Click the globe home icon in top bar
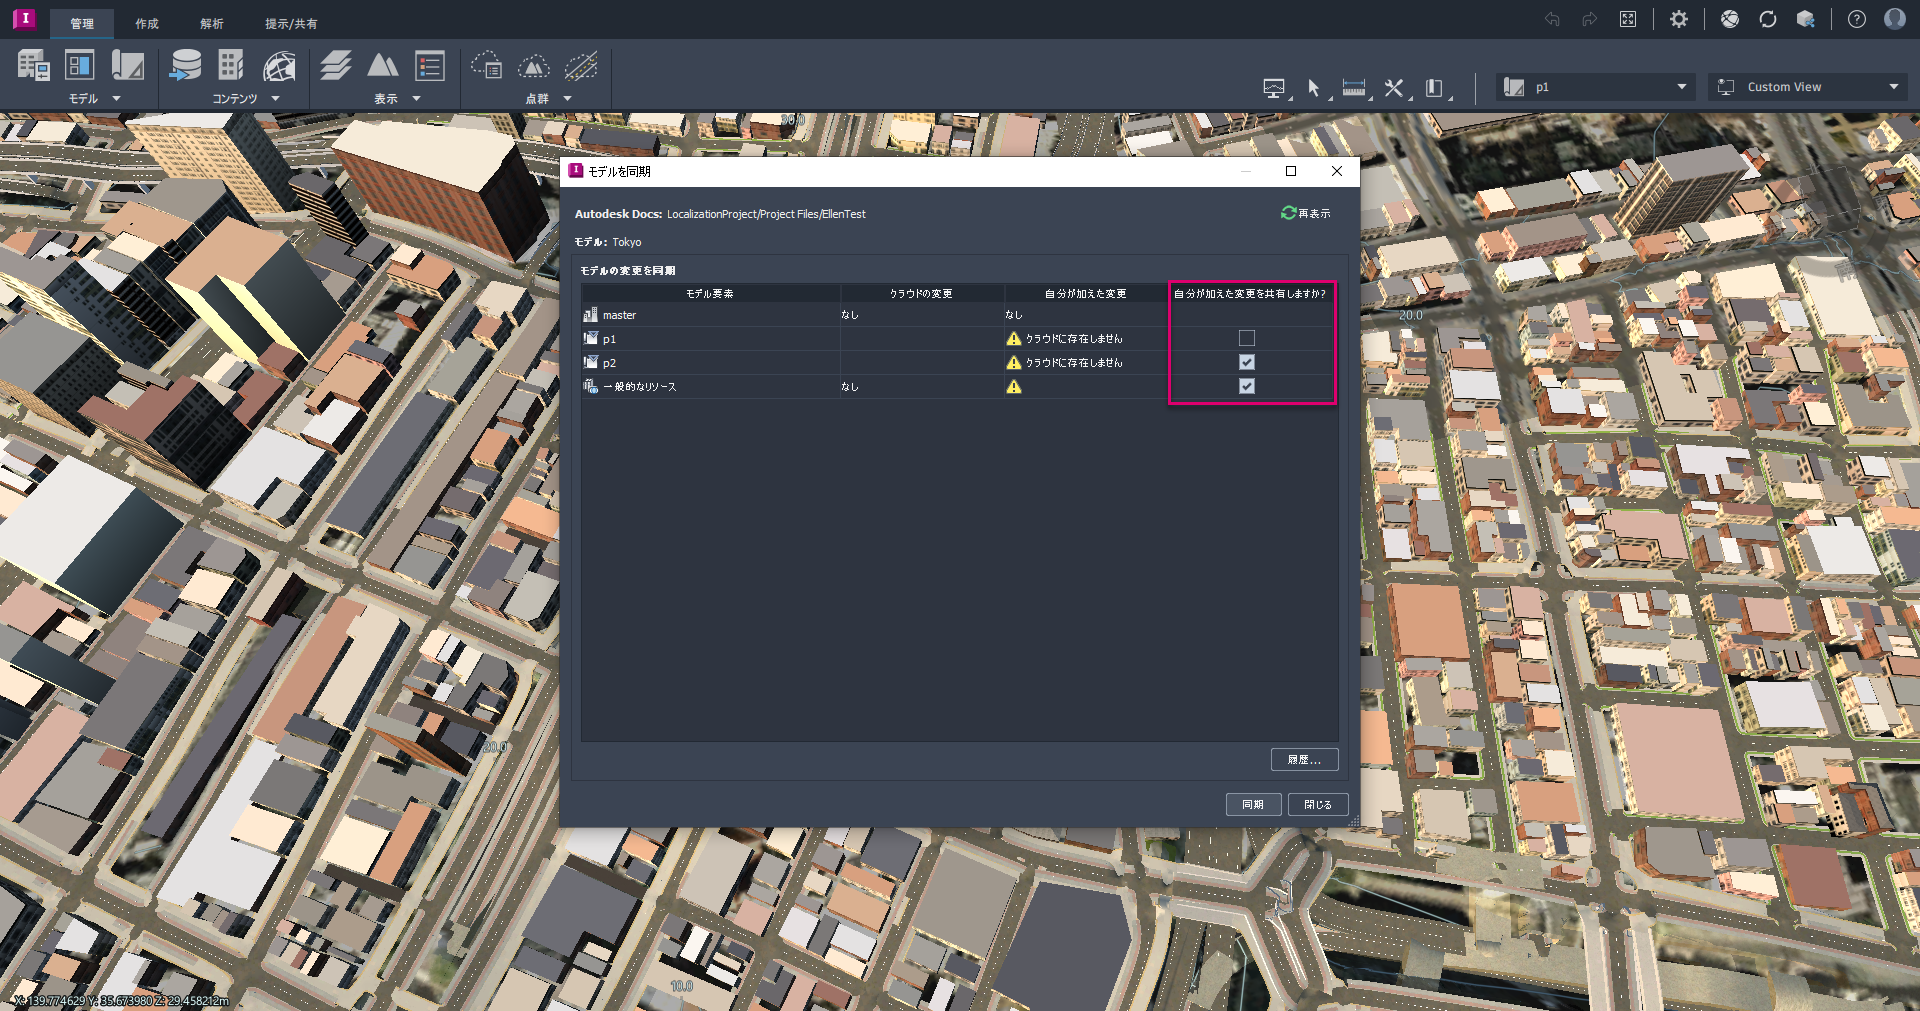 [1730, 19]
